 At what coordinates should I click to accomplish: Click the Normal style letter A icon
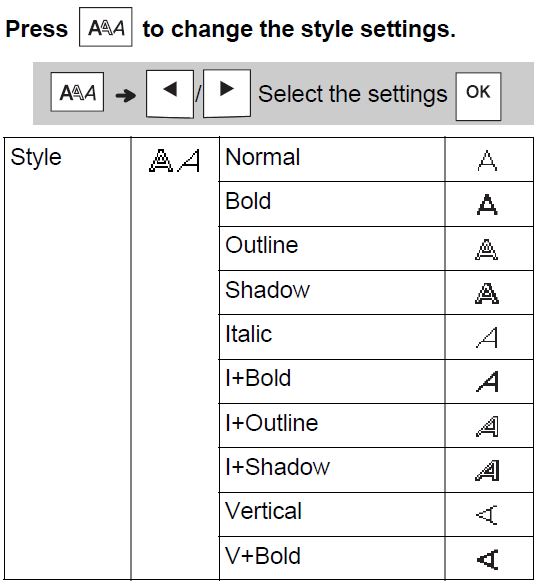[487, 161]
